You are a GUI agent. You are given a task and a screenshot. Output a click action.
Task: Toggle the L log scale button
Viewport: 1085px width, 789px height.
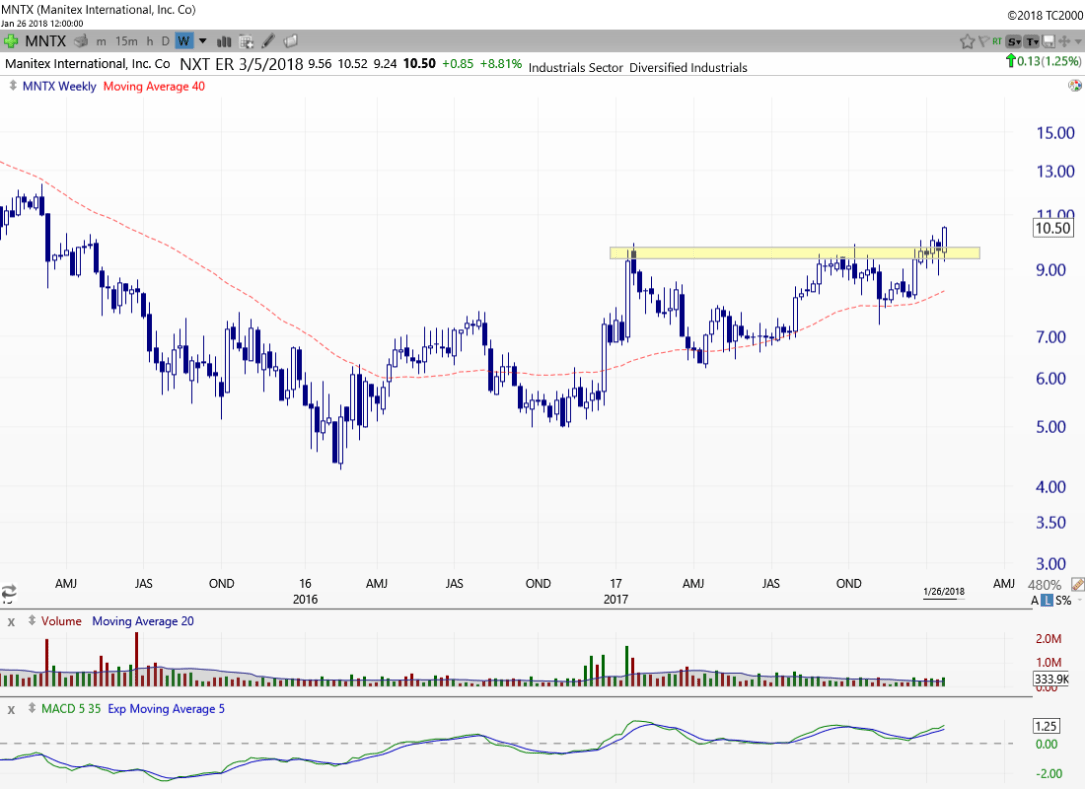click(x=1046, y=600)
